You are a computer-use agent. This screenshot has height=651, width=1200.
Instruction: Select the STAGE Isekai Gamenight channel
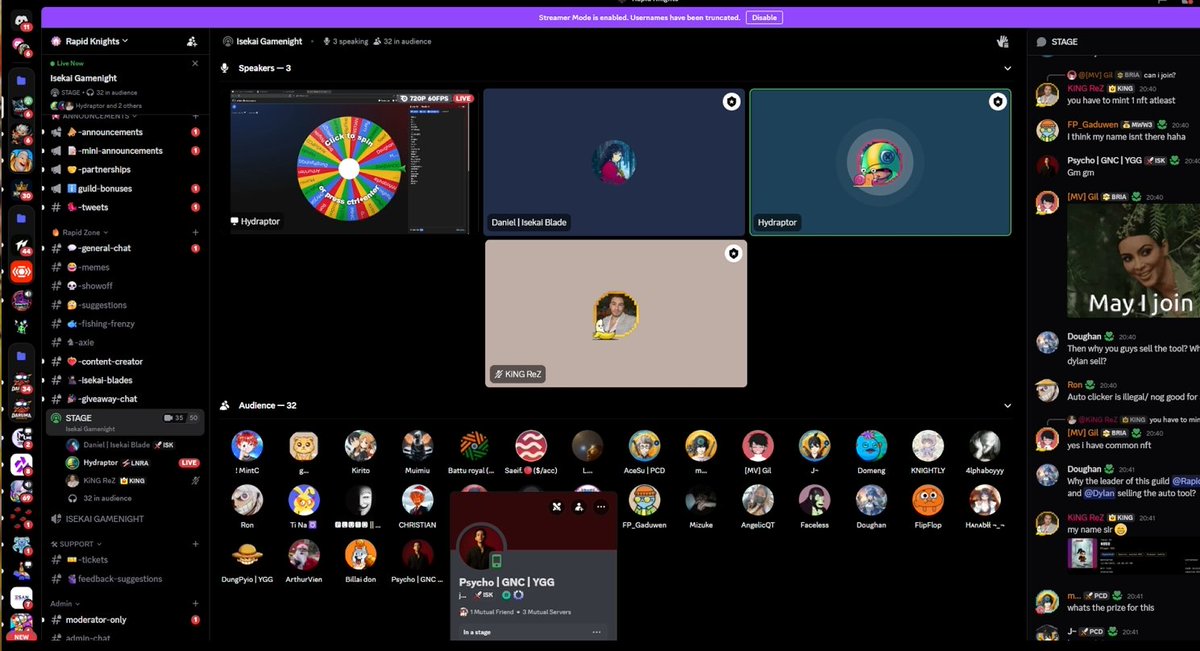125,422
